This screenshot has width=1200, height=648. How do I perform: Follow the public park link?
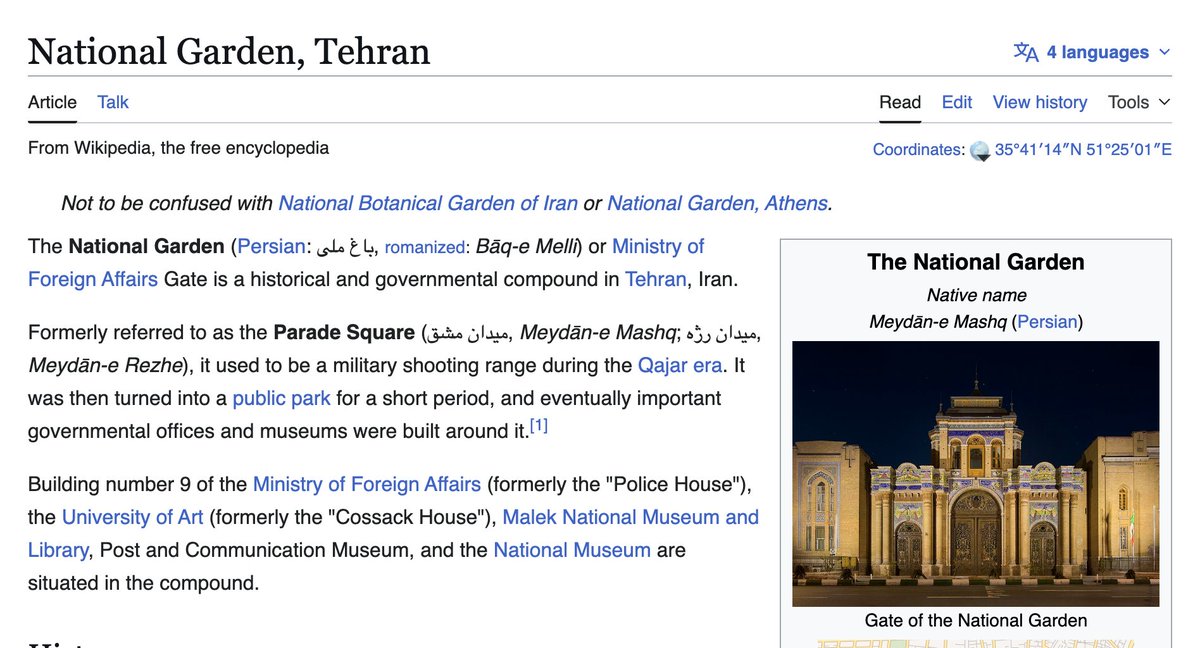281,398
